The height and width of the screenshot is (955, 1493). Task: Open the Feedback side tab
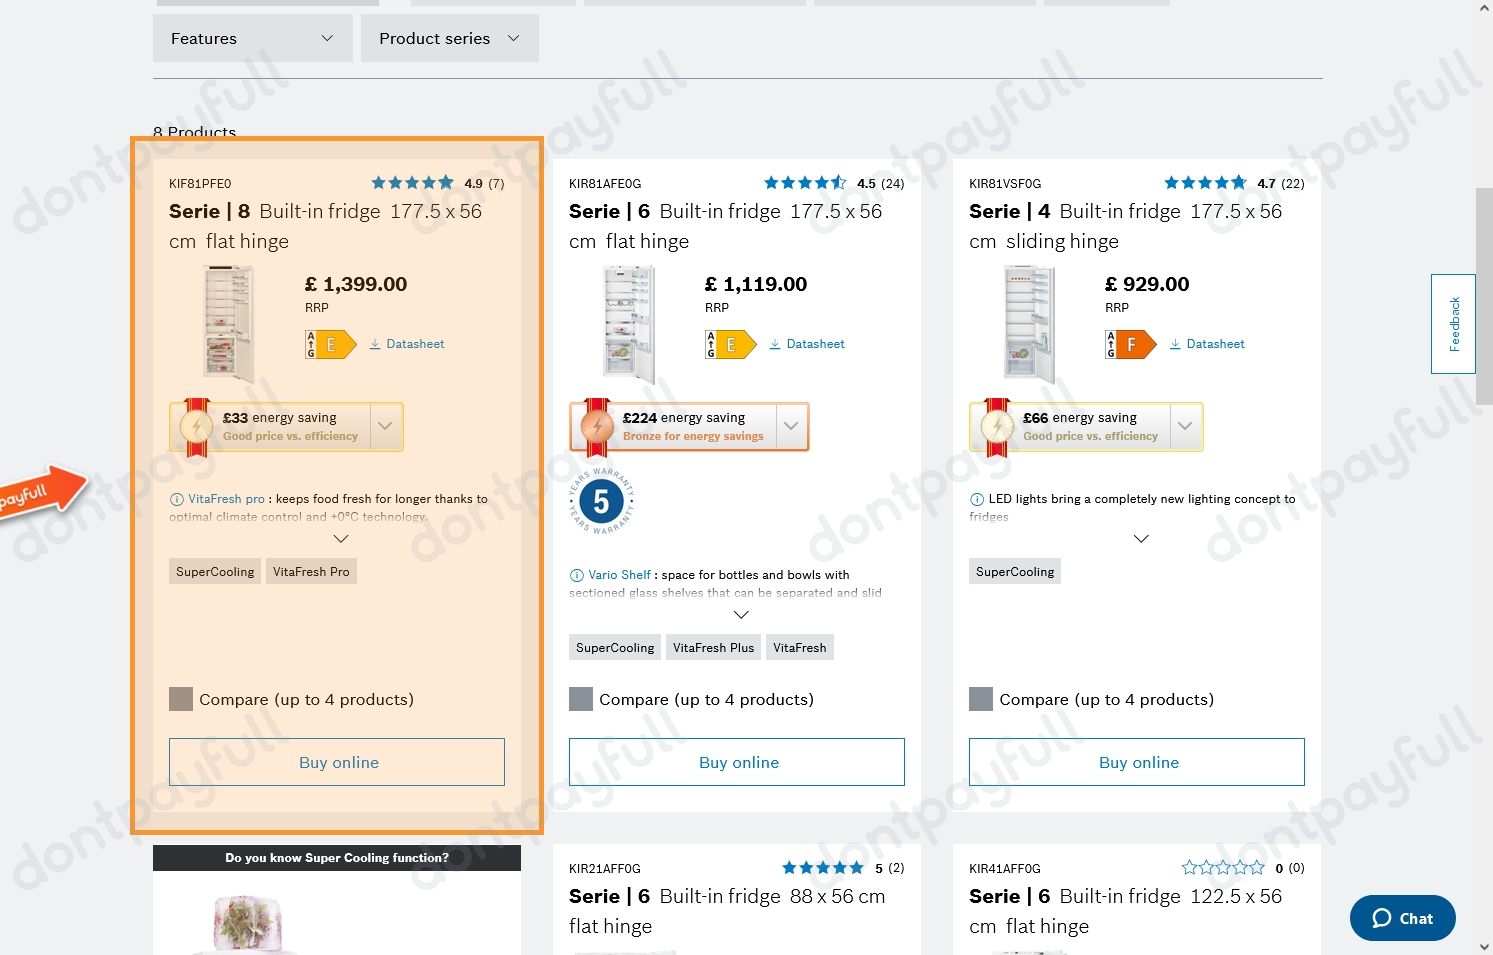(x=1454, y=324)
